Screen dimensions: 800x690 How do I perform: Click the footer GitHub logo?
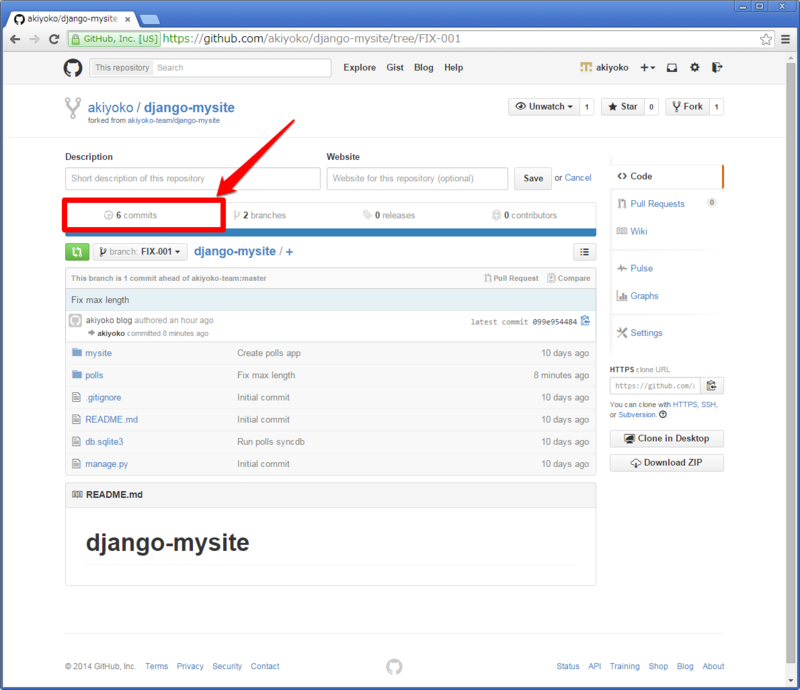tap(394, 667)
